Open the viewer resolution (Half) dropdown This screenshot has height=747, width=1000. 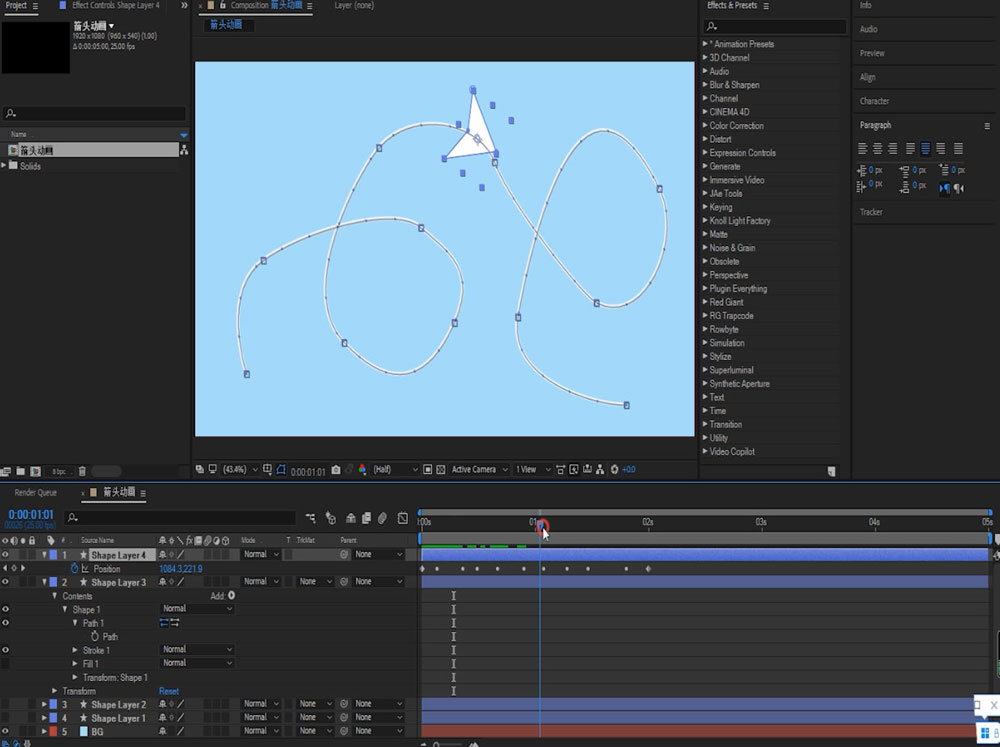point(395,469)
